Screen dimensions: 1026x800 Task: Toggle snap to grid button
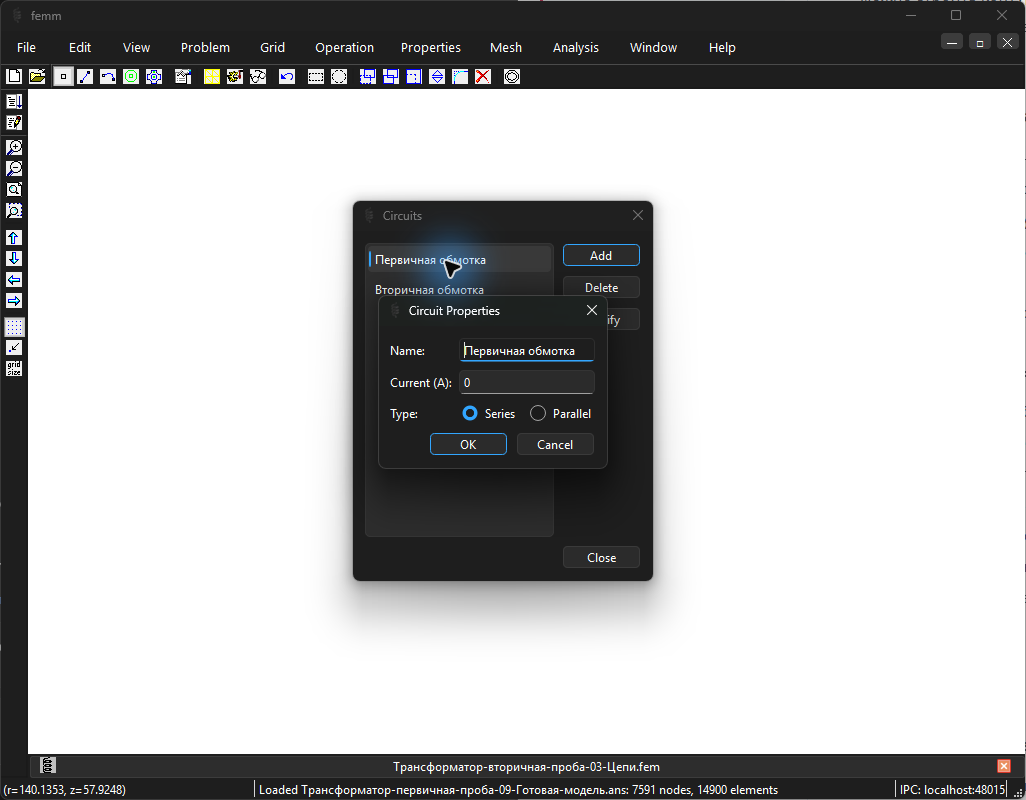[x=14, y=347]
